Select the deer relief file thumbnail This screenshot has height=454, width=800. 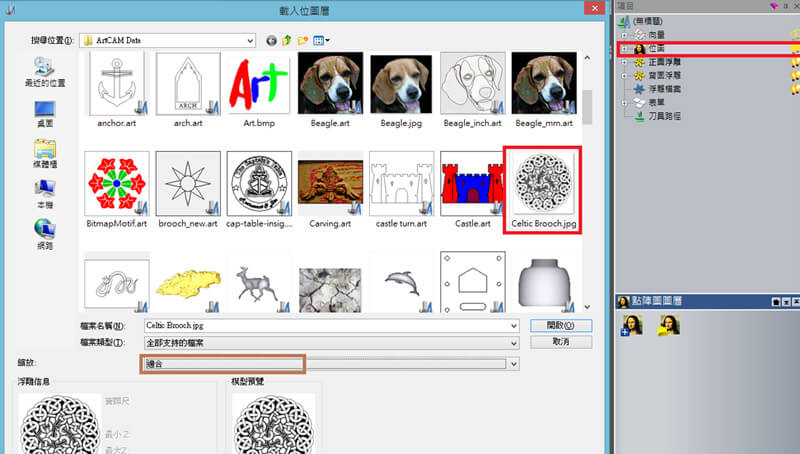pos(259,282)
